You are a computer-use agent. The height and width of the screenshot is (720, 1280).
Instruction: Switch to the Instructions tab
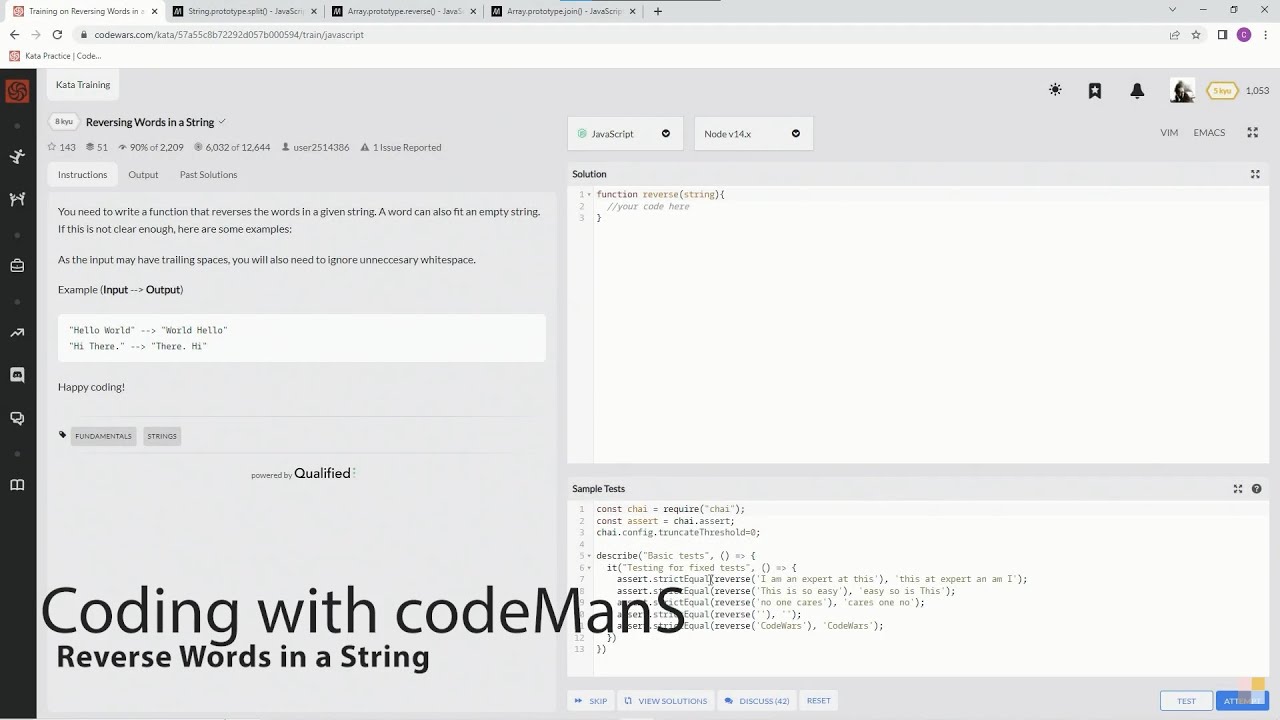(82, 174)
